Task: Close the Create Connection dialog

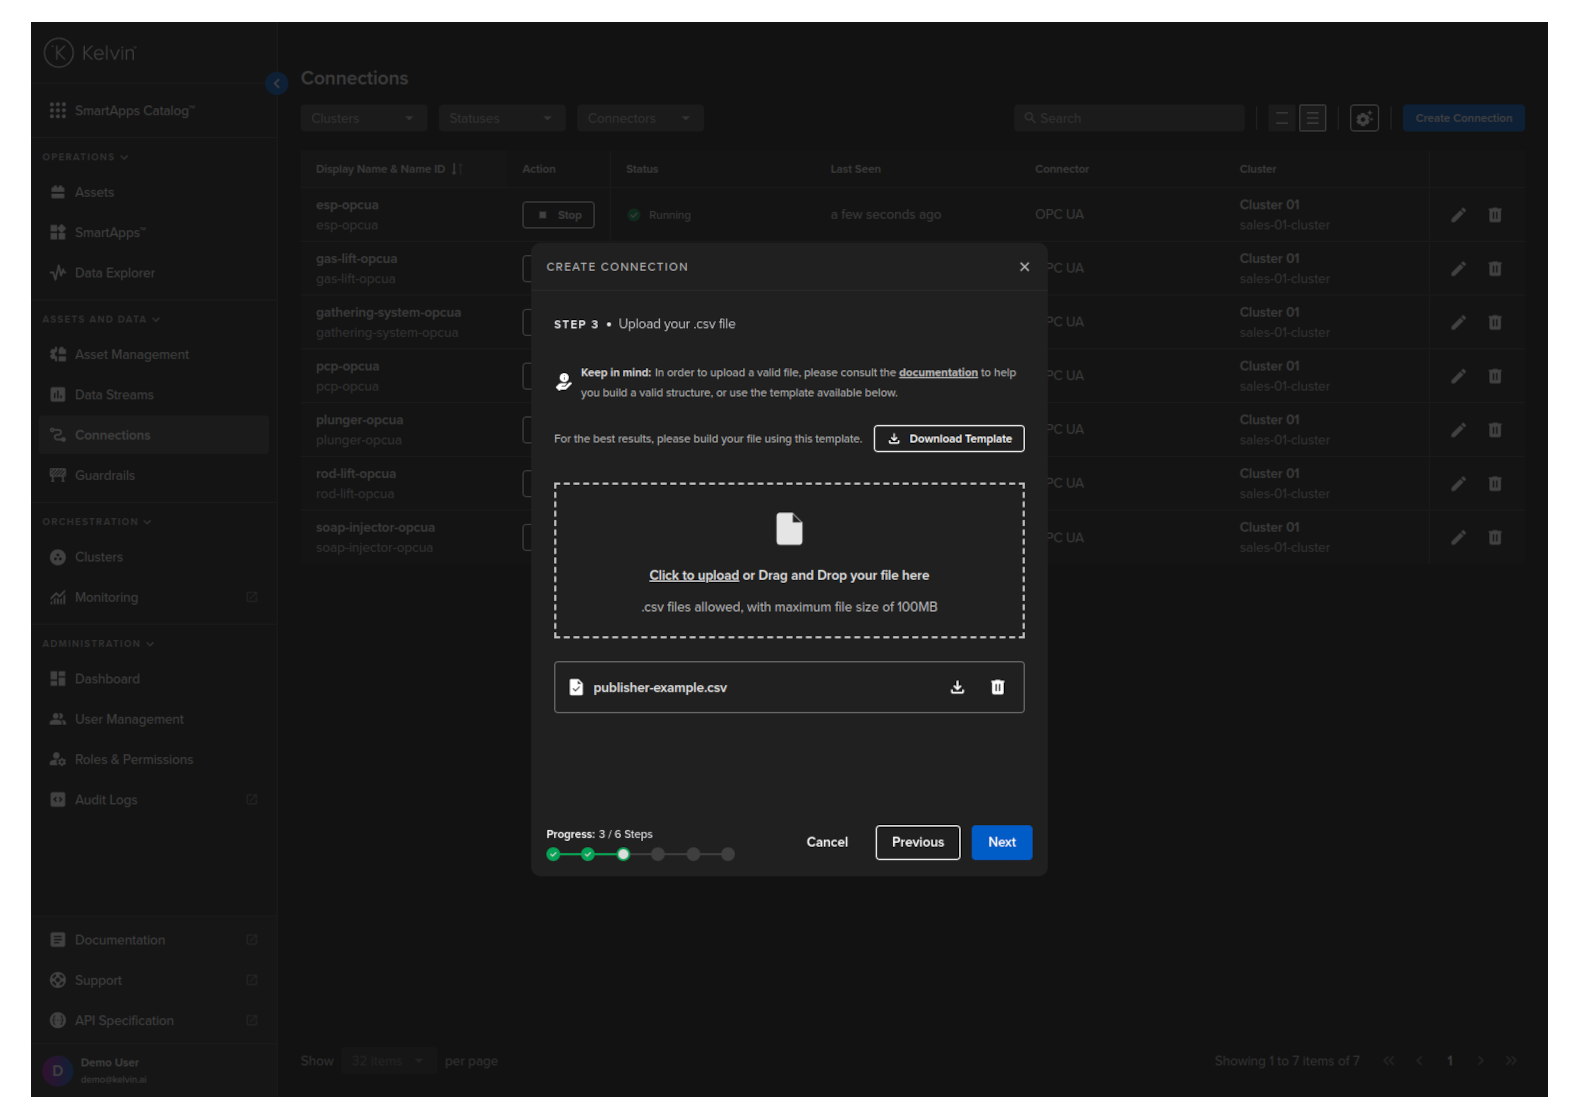Action: coord(1024,267)
